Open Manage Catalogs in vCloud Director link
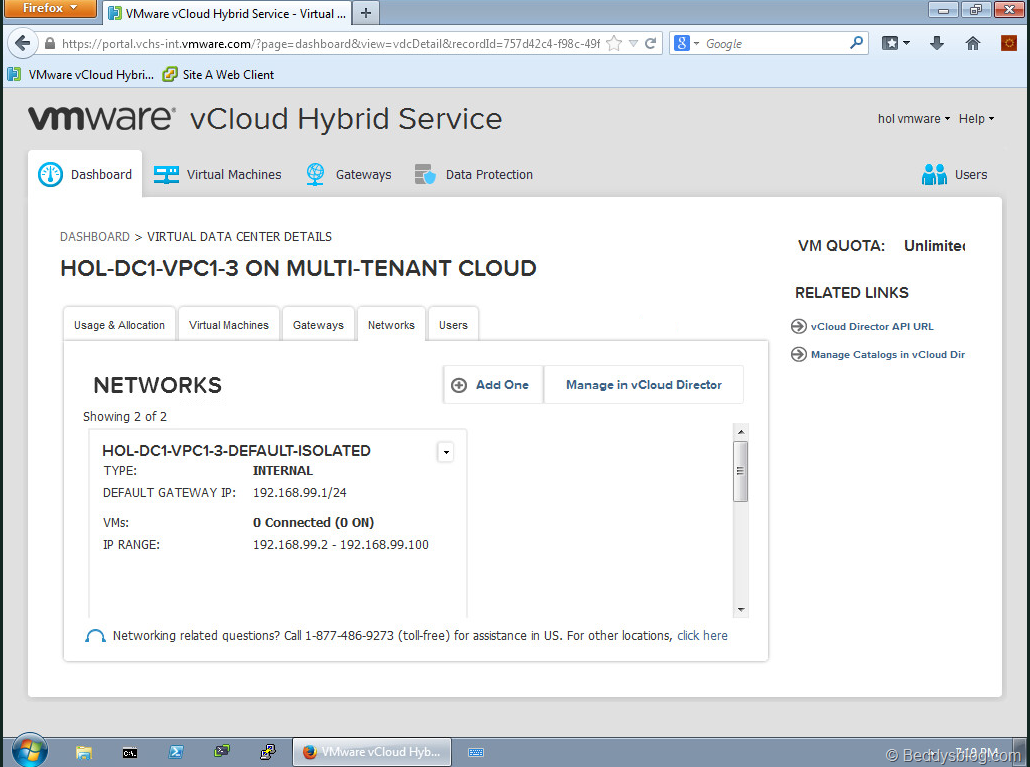 [x=887, y=355]
